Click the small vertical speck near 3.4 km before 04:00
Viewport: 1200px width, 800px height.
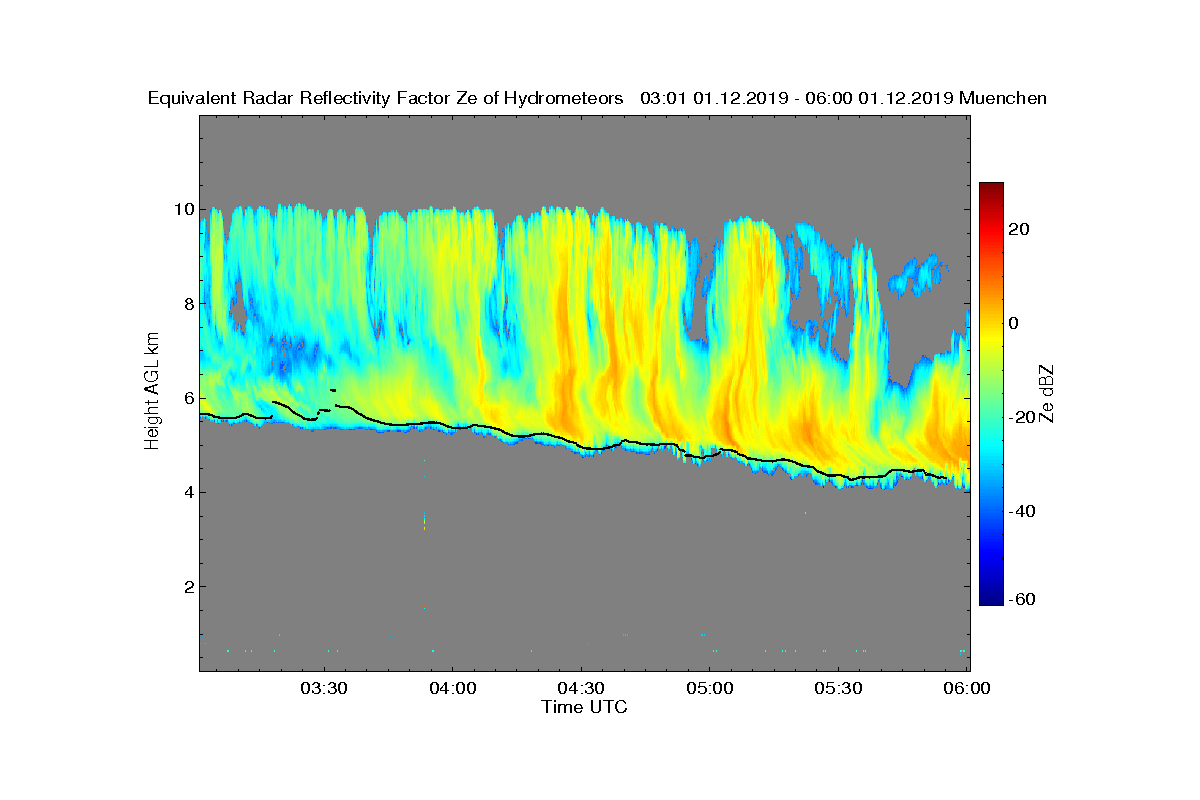point(424,520)
